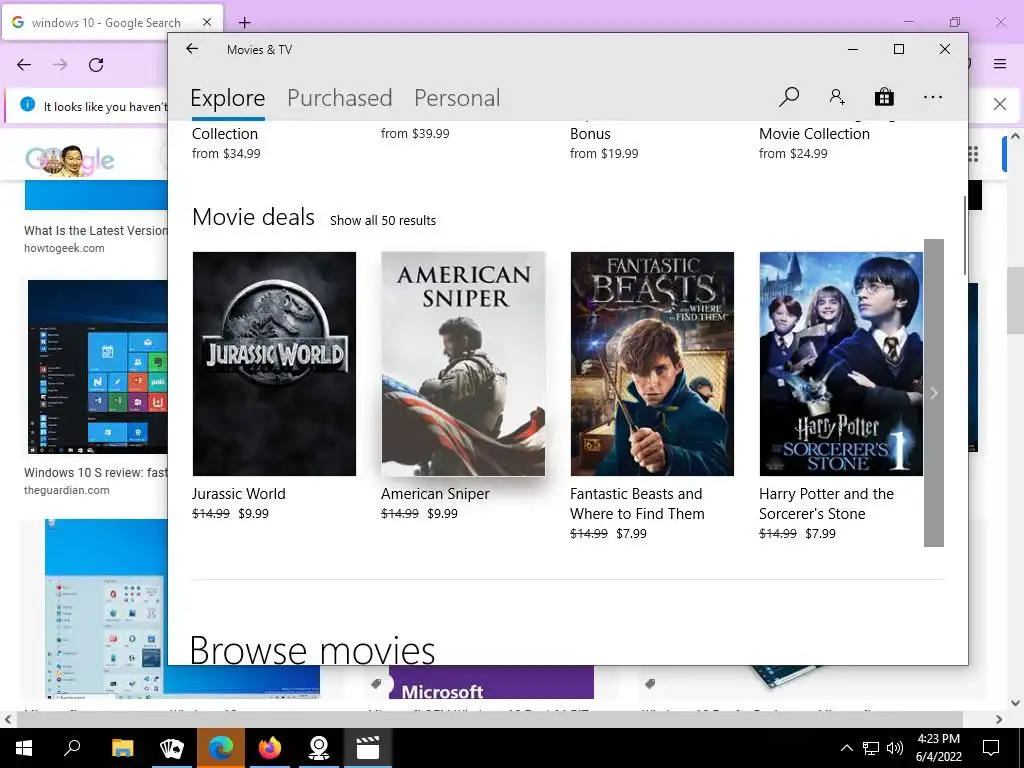This screenshot has height=768, width=1024.
Task: Click the Movies & TV vertical scrollbar thumb
Action: 964,235
